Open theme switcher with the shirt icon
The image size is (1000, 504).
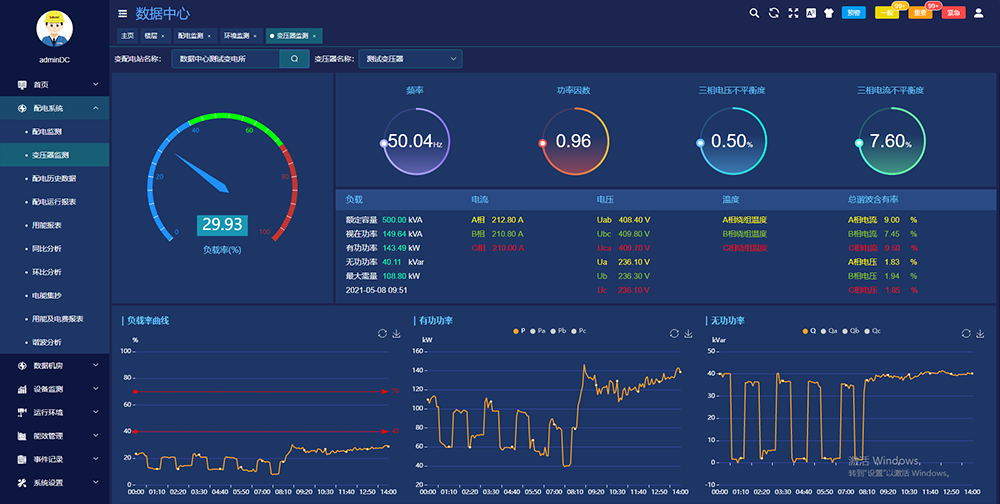tap(828, 13)
